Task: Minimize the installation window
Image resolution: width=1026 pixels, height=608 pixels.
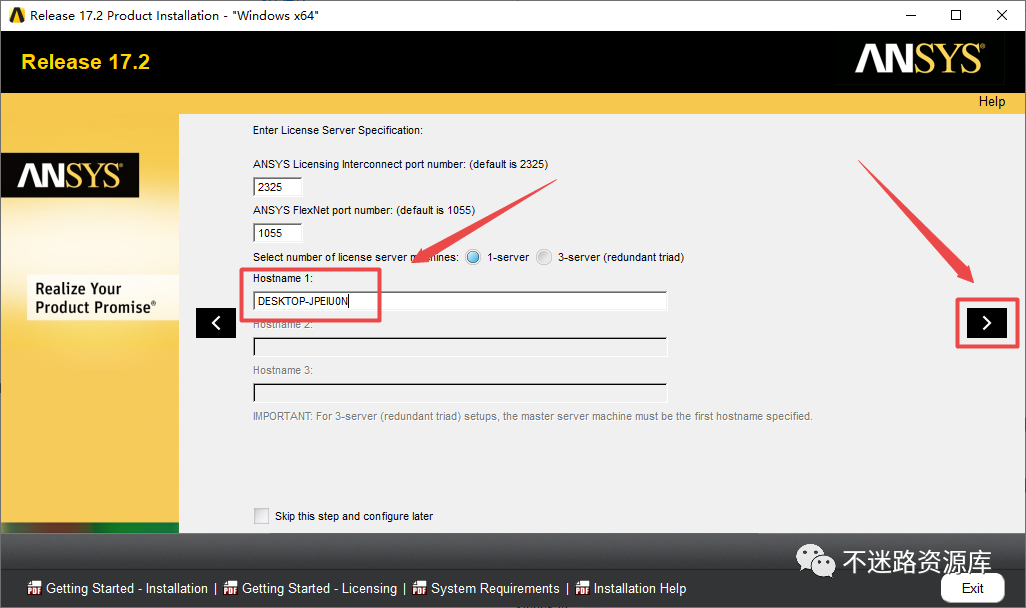Action: click(x=911, y=15)
